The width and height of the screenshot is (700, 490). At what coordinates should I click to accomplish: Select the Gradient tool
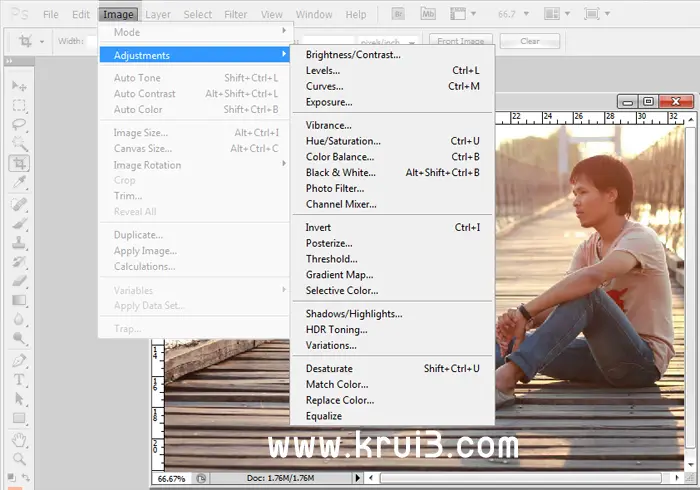[x=19, y=300]
